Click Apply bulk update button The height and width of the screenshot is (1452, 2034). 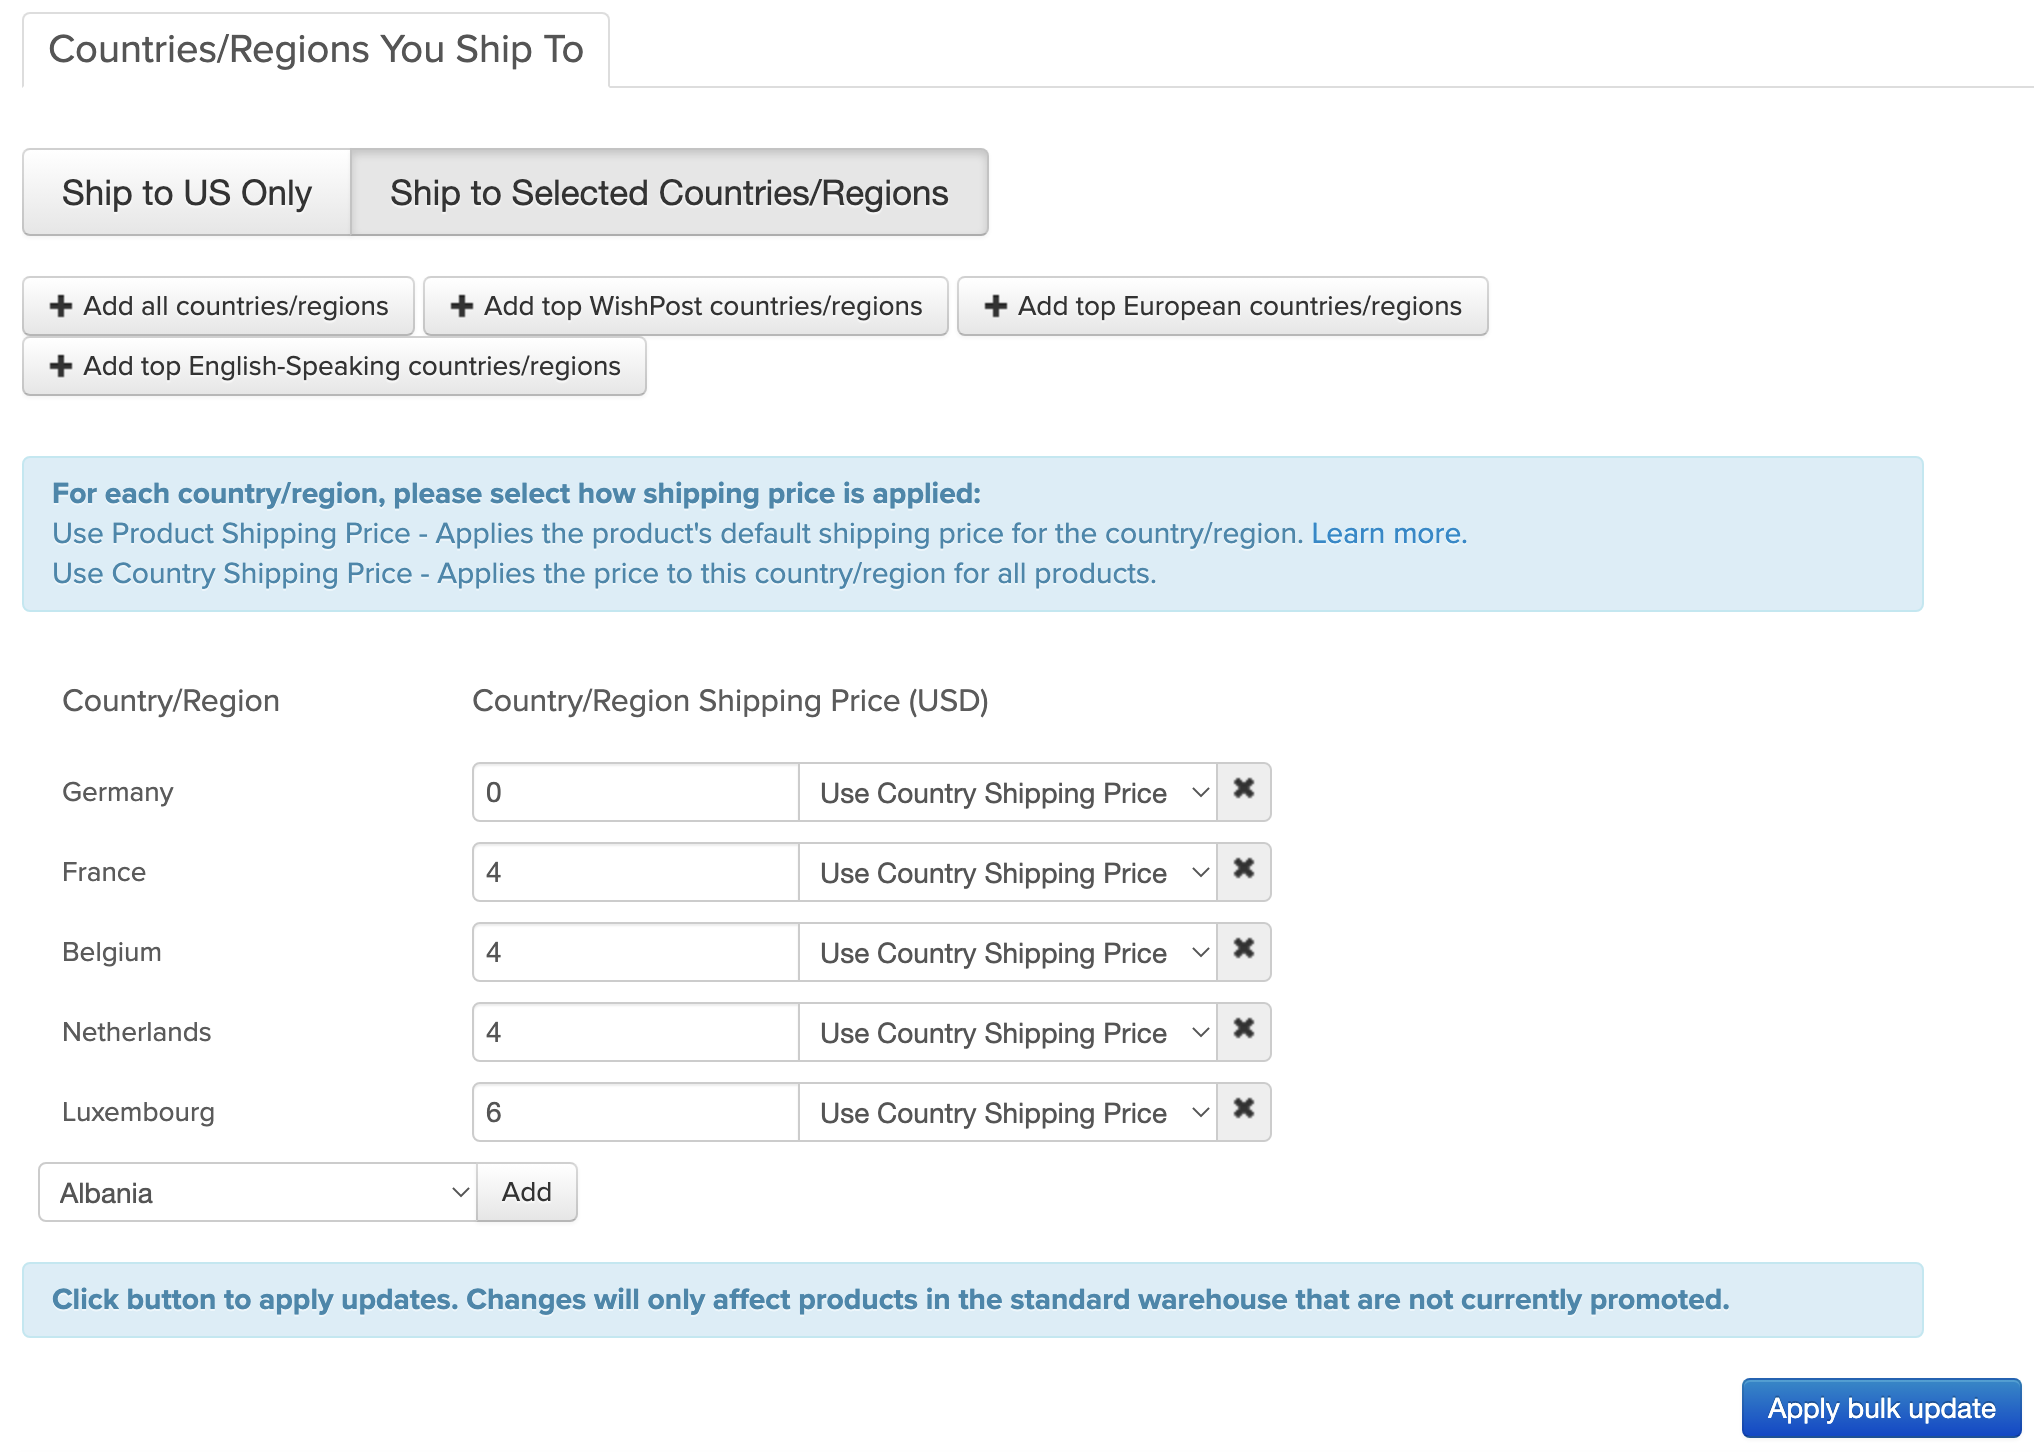[1880, 1408]
